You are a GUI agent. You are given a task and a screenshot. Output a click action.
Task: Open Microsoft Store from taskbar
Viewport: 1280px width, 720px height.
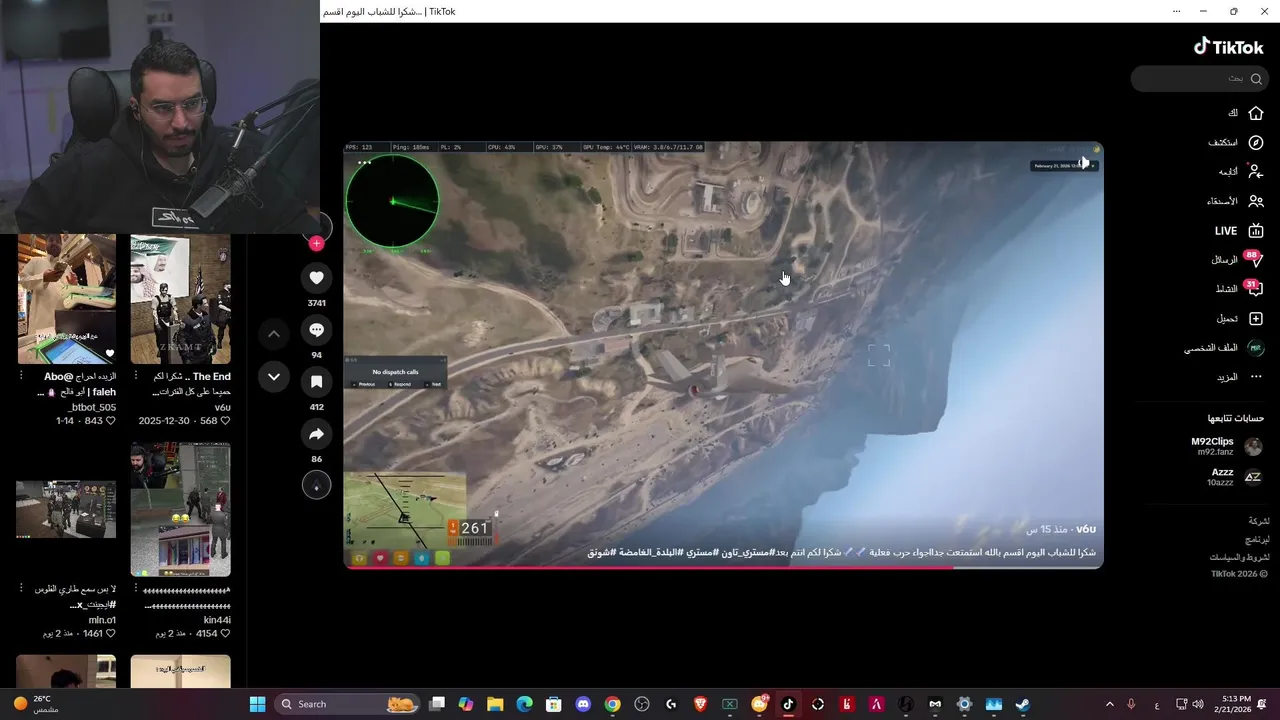tap(554, 704)
